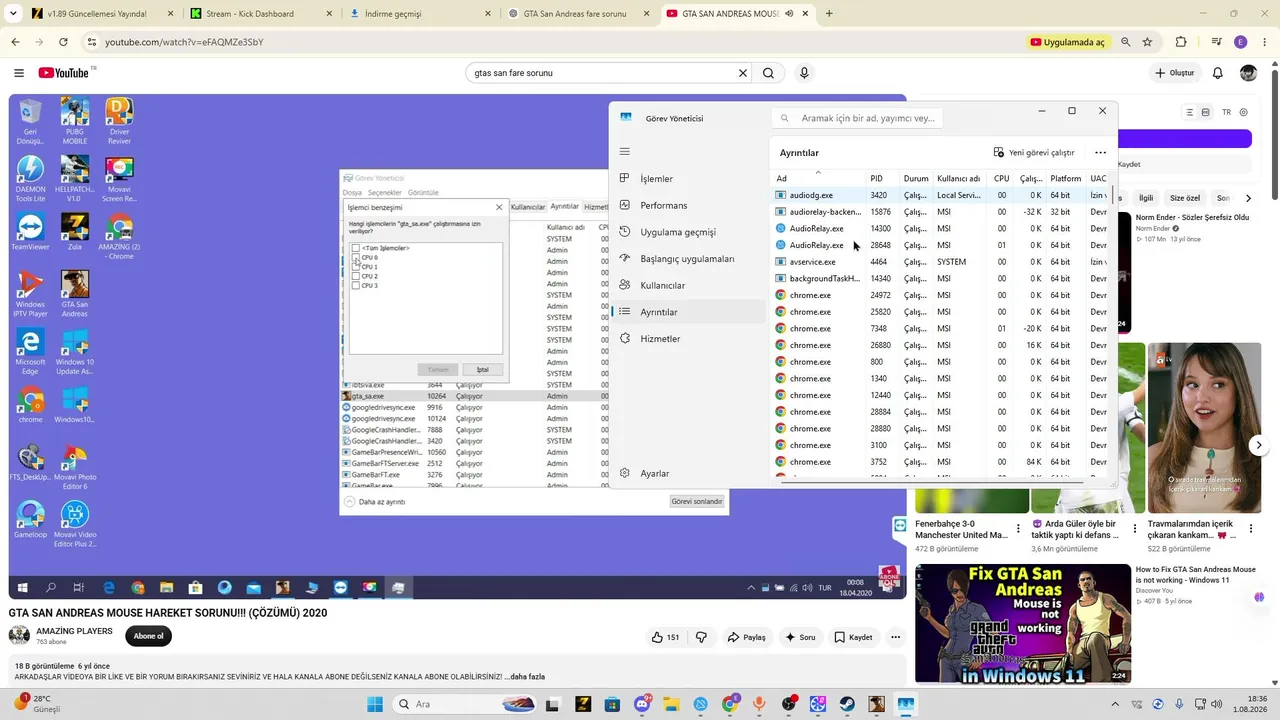The height and width of the screenshot is (720, 1280).
Task: Click Paylaş share button
Action: tap(747, 637)
